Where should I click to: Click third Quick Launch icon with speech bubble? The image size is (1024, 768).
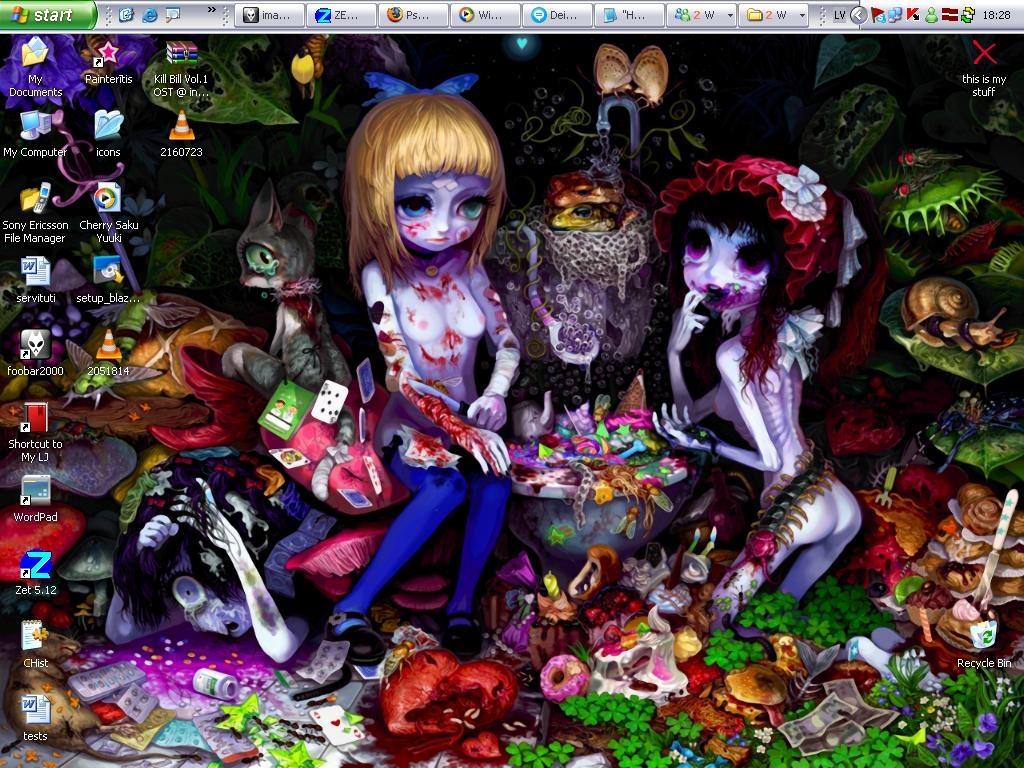click(173, 14)
